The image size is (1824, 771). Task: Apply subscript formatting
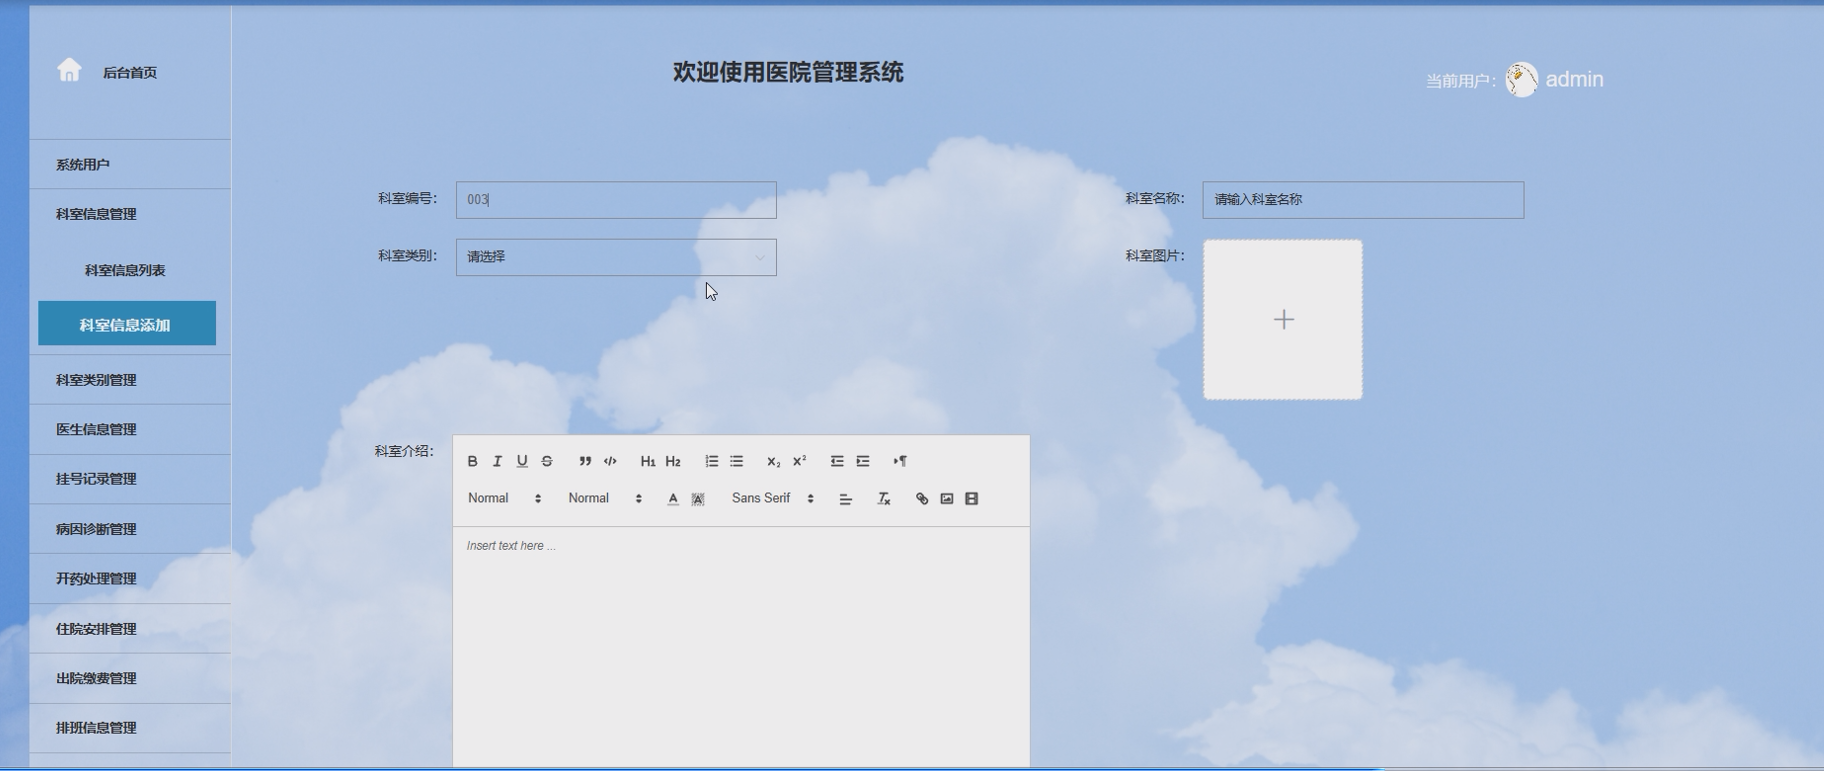pos(774,461)
